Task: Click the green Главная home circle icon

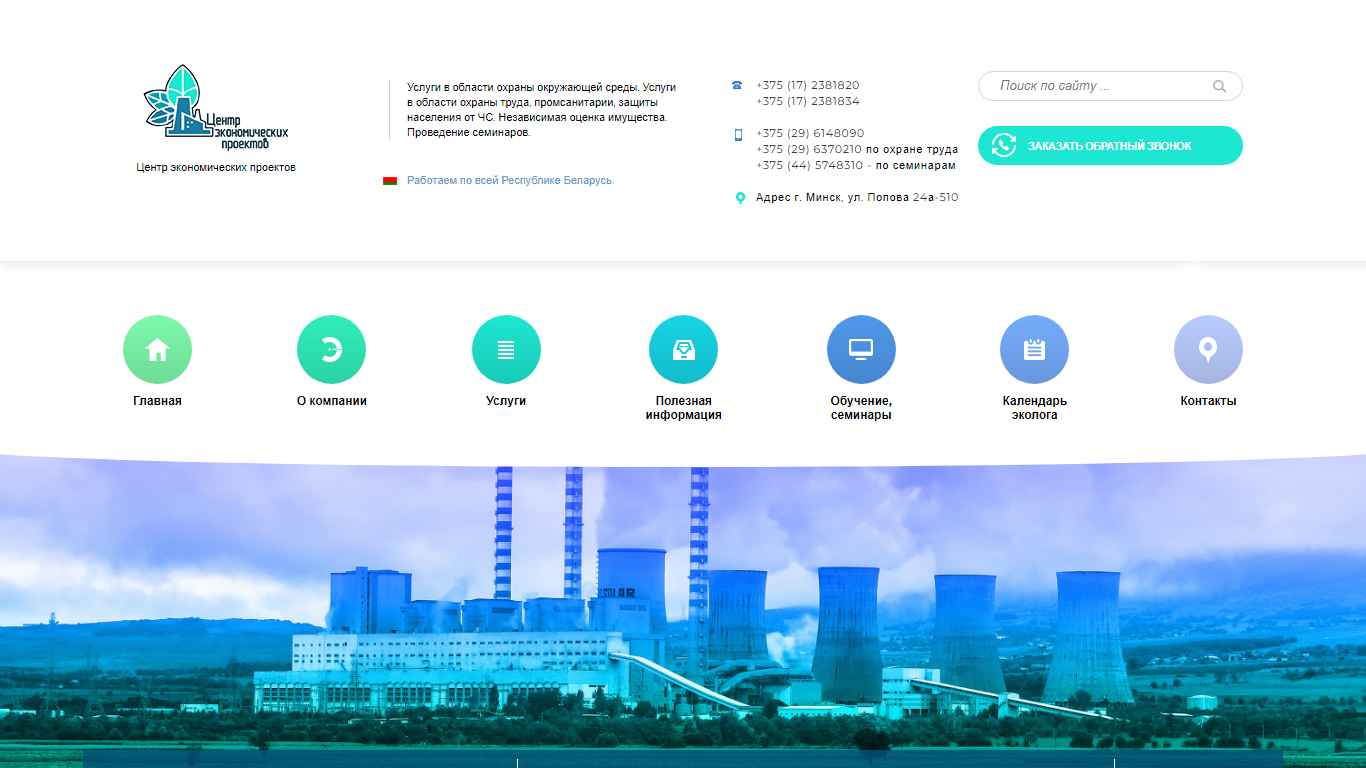Action: (x=157, y=349)
